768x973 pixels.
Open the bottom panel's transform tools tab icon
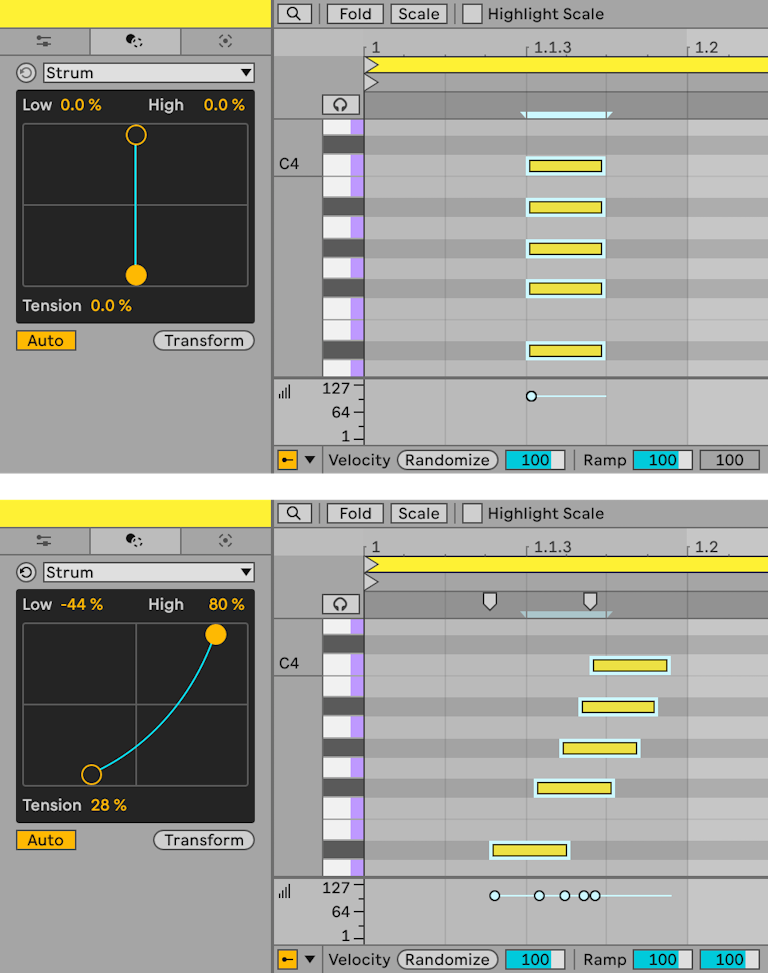coord(135,540)
